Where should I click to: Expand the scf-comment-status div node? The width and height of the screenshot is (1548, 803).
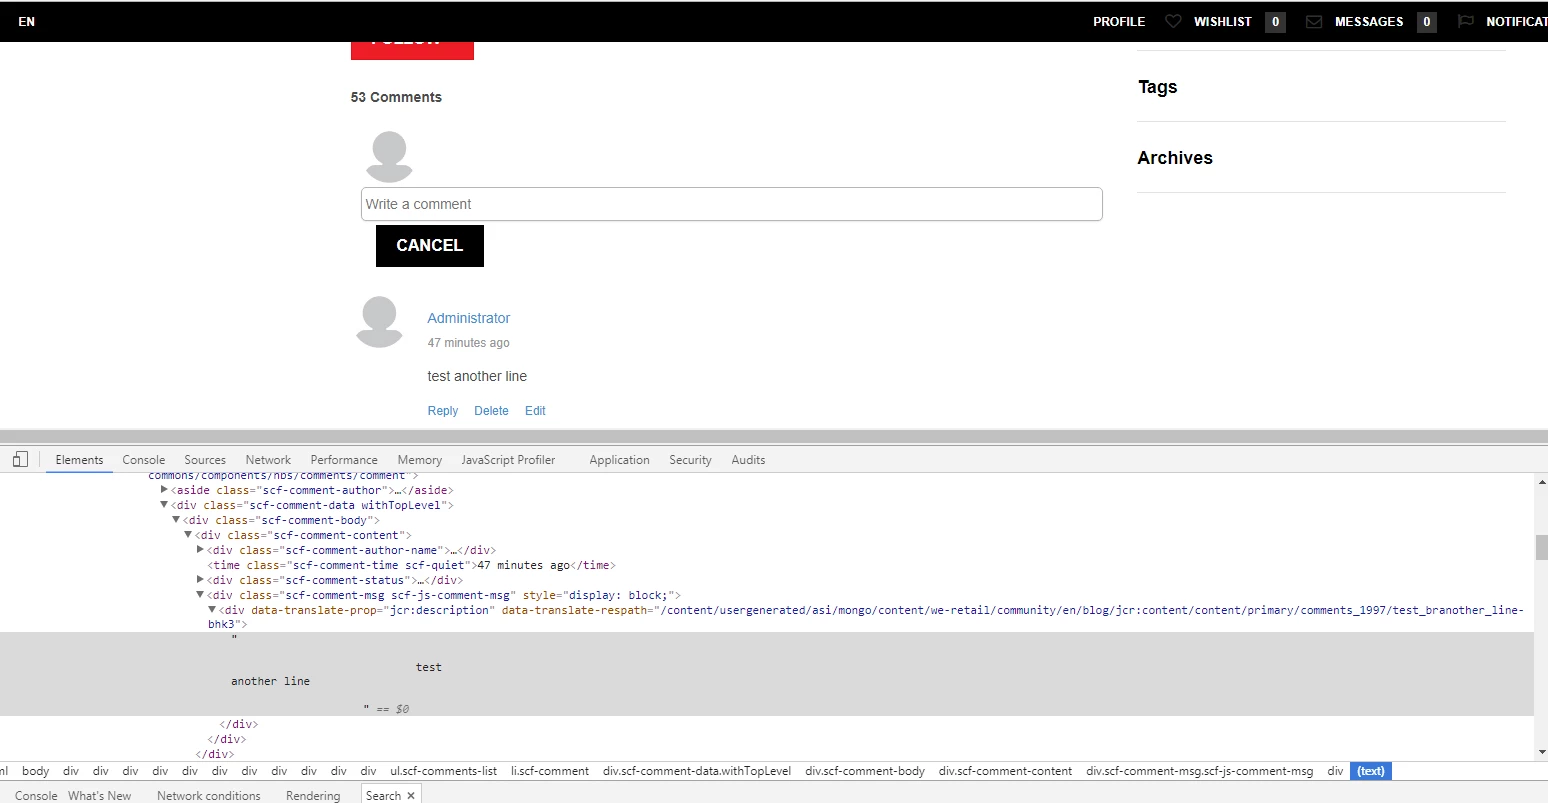pyautogui.click(x=200, y=580)
